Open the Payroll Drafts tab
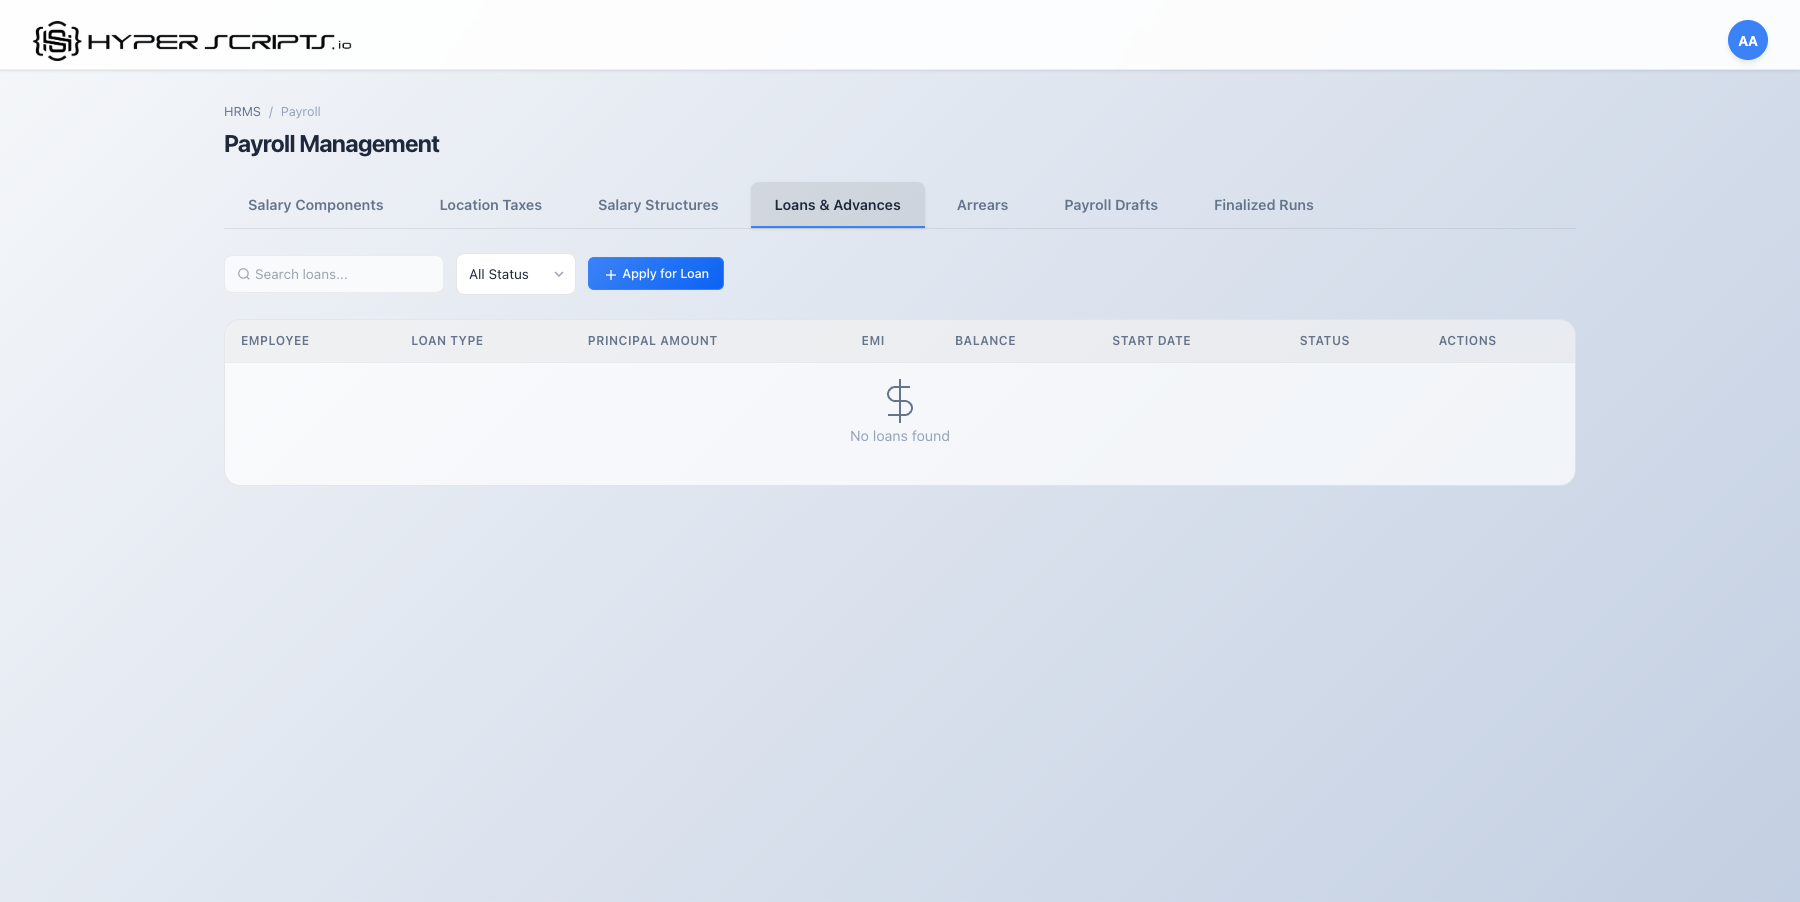This screenshot has width=1800, height=902. [1110, 205]
